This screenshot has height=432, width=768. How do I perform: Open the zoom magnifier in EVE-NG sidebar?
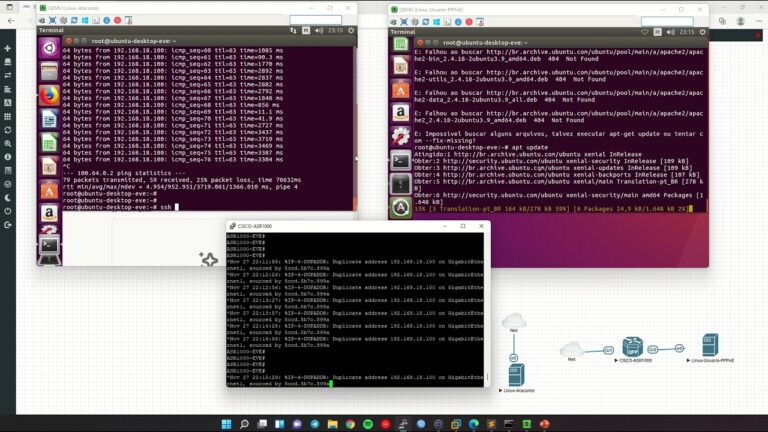click(7, 144)
